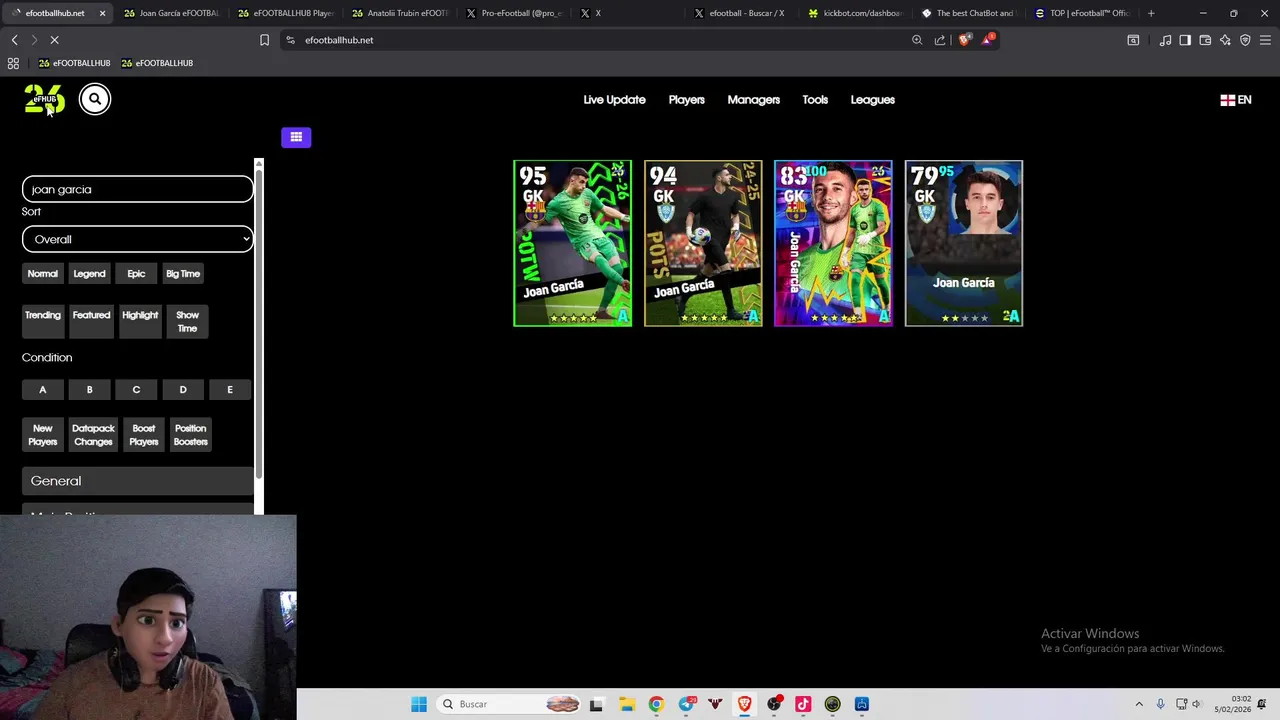
Task: Open the 79 GK Joan García card
Action: (964, 243)
